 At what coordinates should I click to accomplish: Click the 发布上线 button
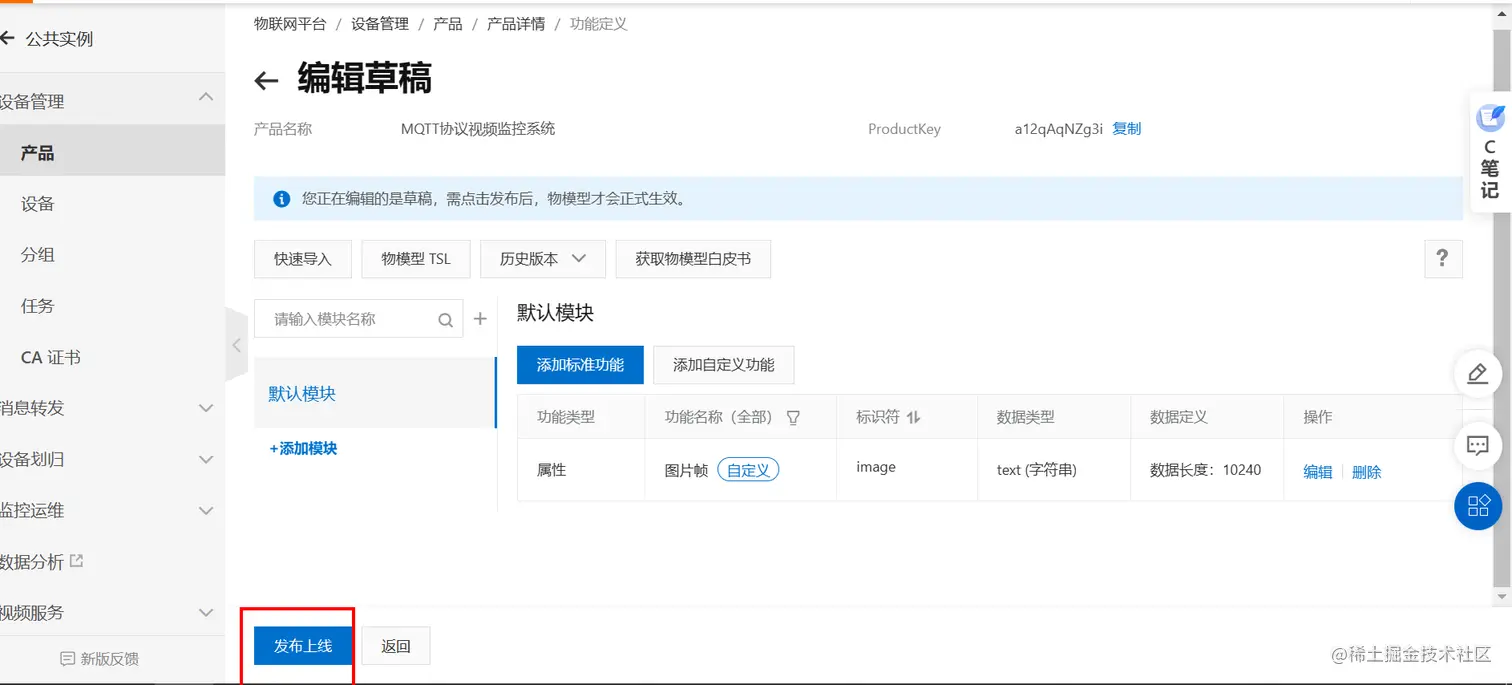[303, 646]
